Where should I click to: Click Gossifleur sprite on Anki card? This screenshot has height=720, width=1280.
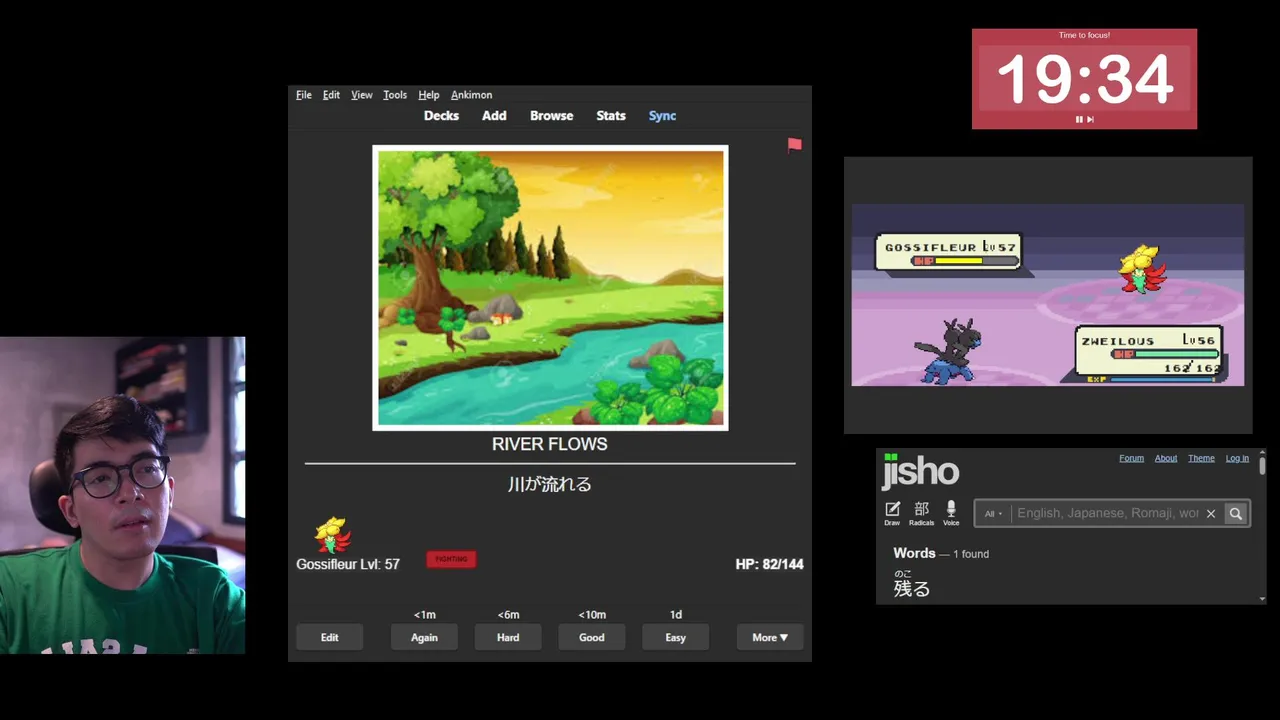coord(332,535)
